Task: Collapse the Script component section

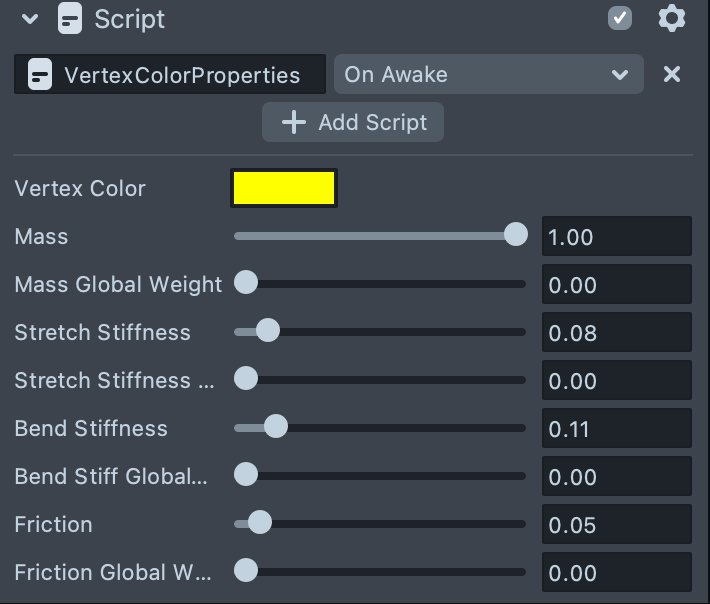Action: 30,19
